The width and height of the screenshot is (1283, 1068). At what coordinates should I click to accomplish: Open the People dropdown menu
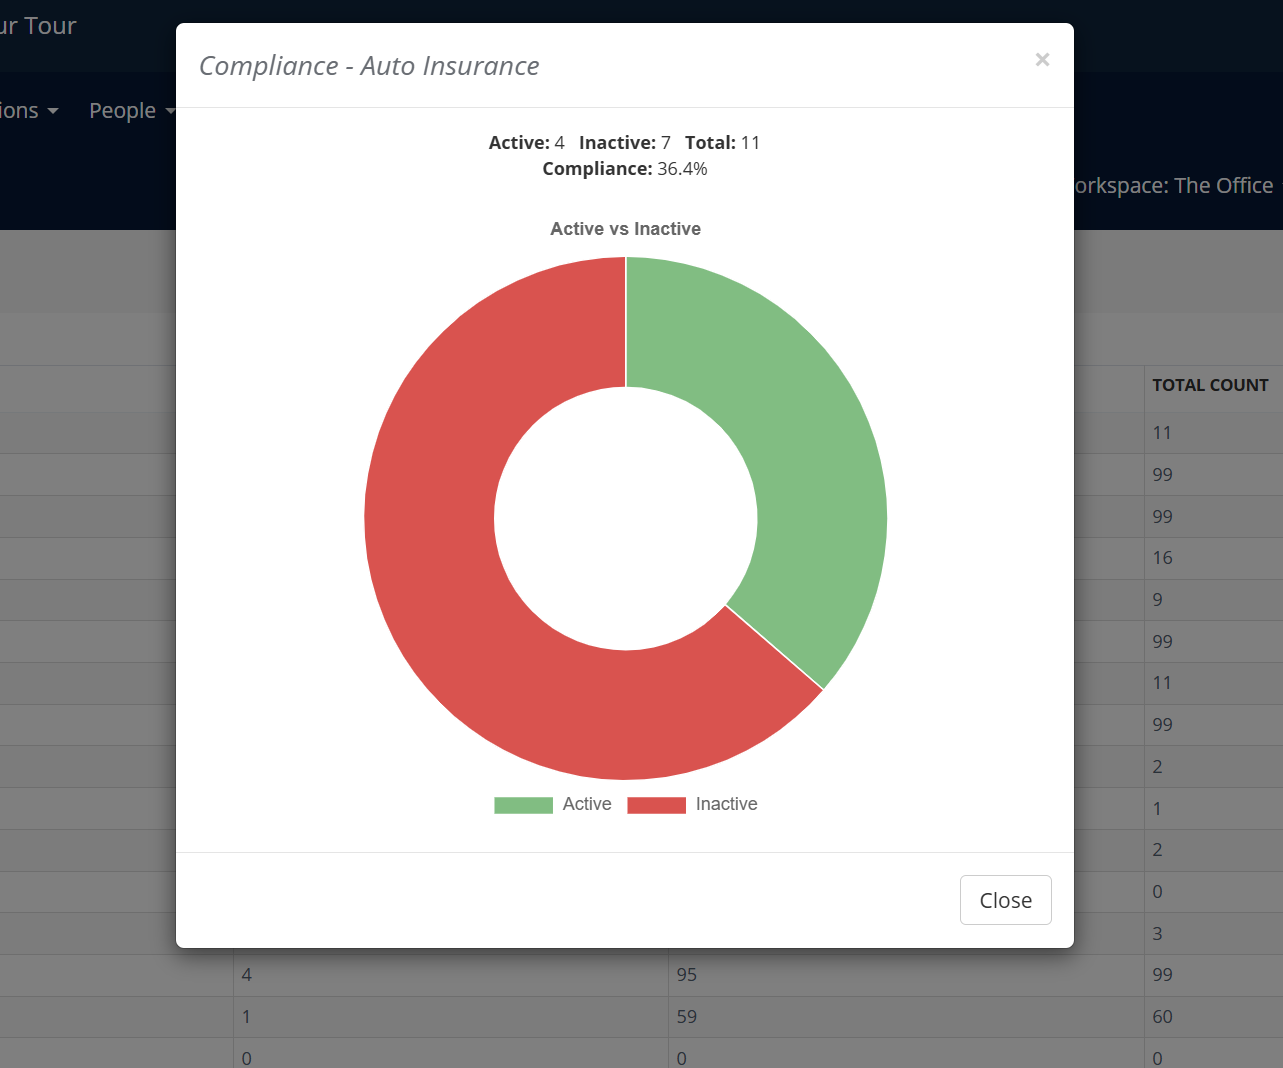(x=123, y=111)
